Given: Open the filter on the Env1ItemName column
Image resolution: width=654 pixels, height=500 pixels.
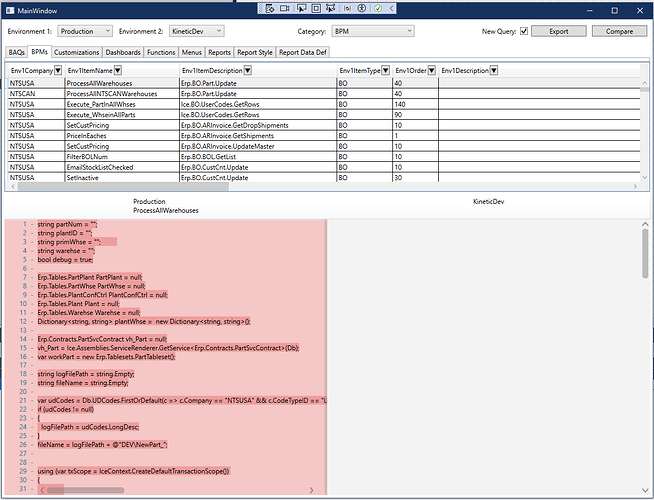Looking at the screenshot, I should point(118,70).
